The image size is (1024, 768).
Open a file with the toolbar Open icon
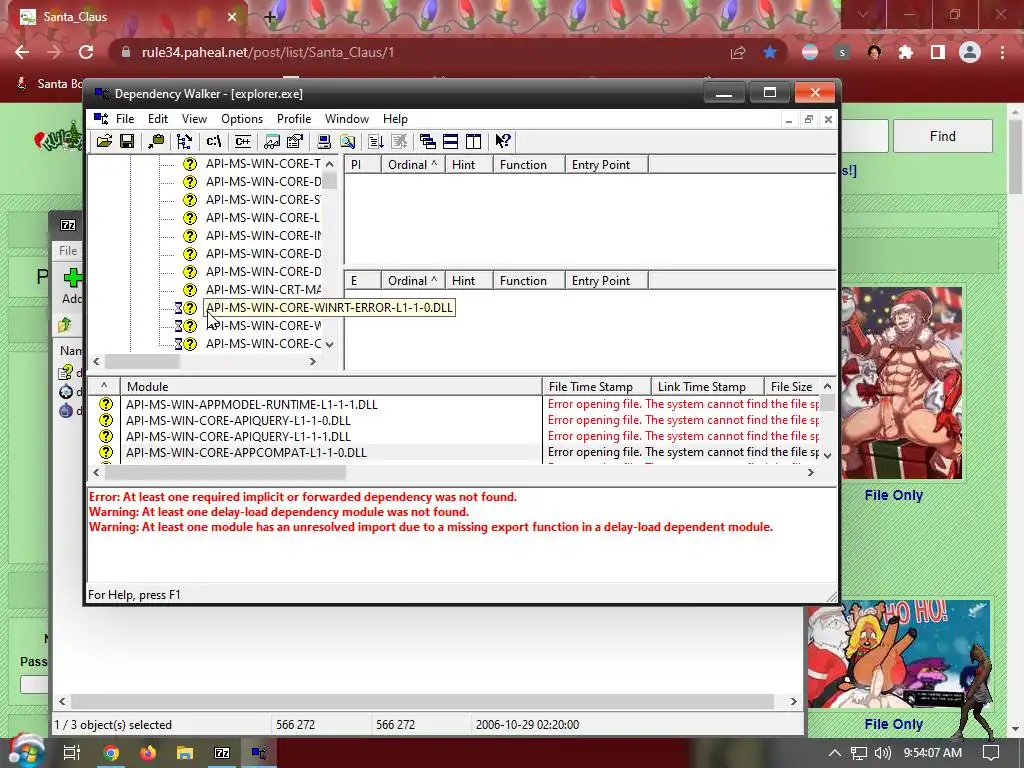click(104, 141)
